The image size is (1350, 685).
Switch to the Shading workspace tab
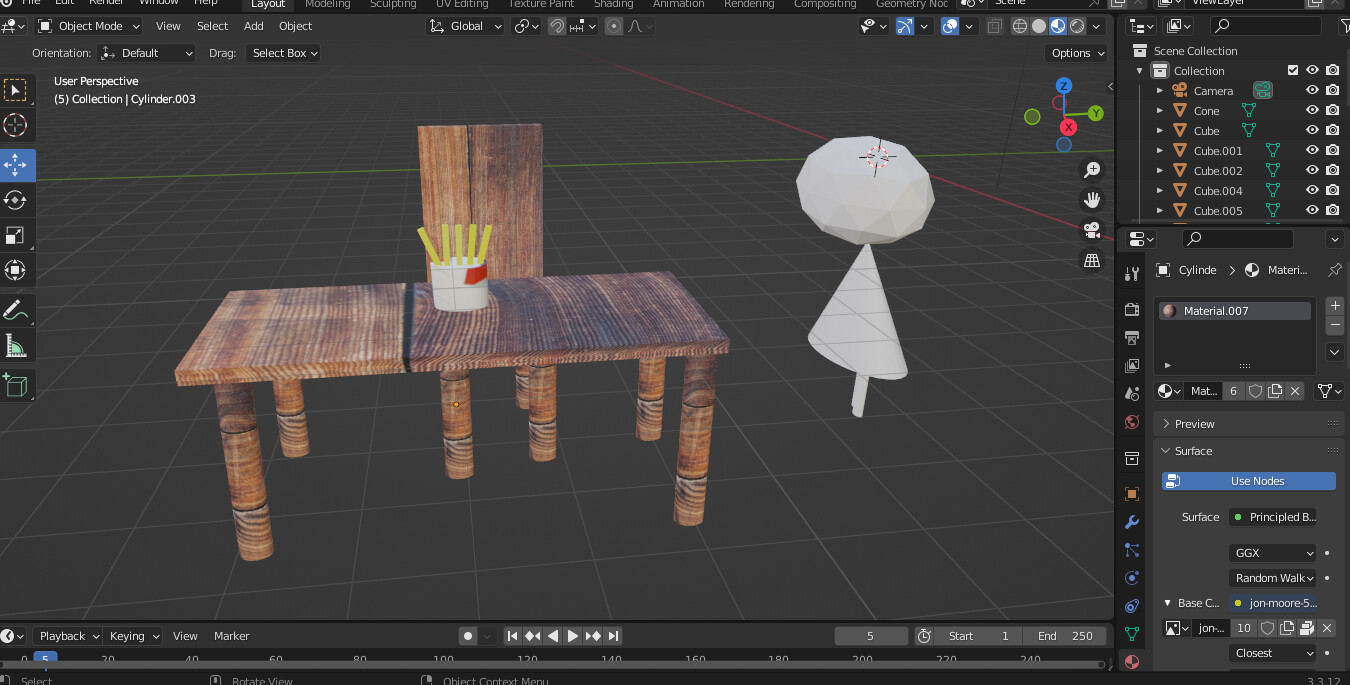[x=614, y=4]
